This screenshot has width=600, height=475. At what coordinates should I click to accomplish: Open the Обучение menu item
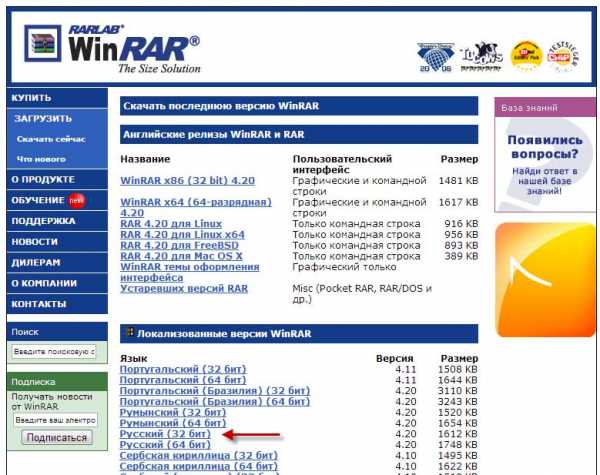pos(57,200)
